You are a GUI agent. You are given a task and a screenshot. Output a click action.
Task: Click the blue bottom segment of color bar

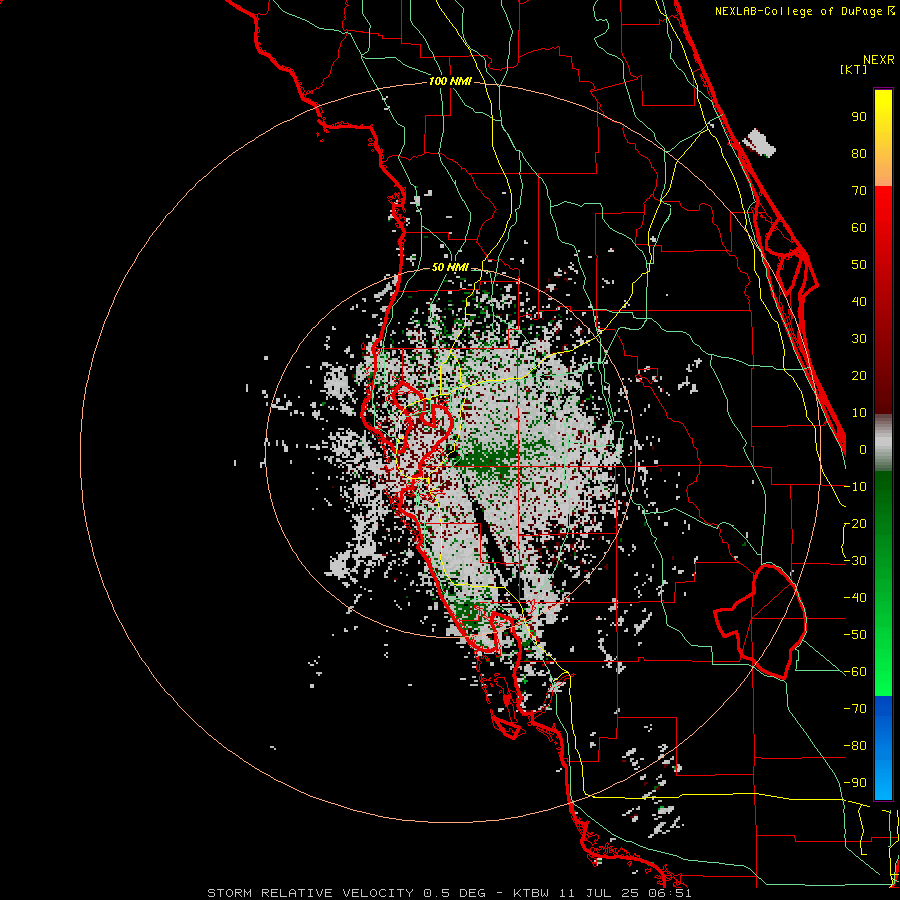883,748
